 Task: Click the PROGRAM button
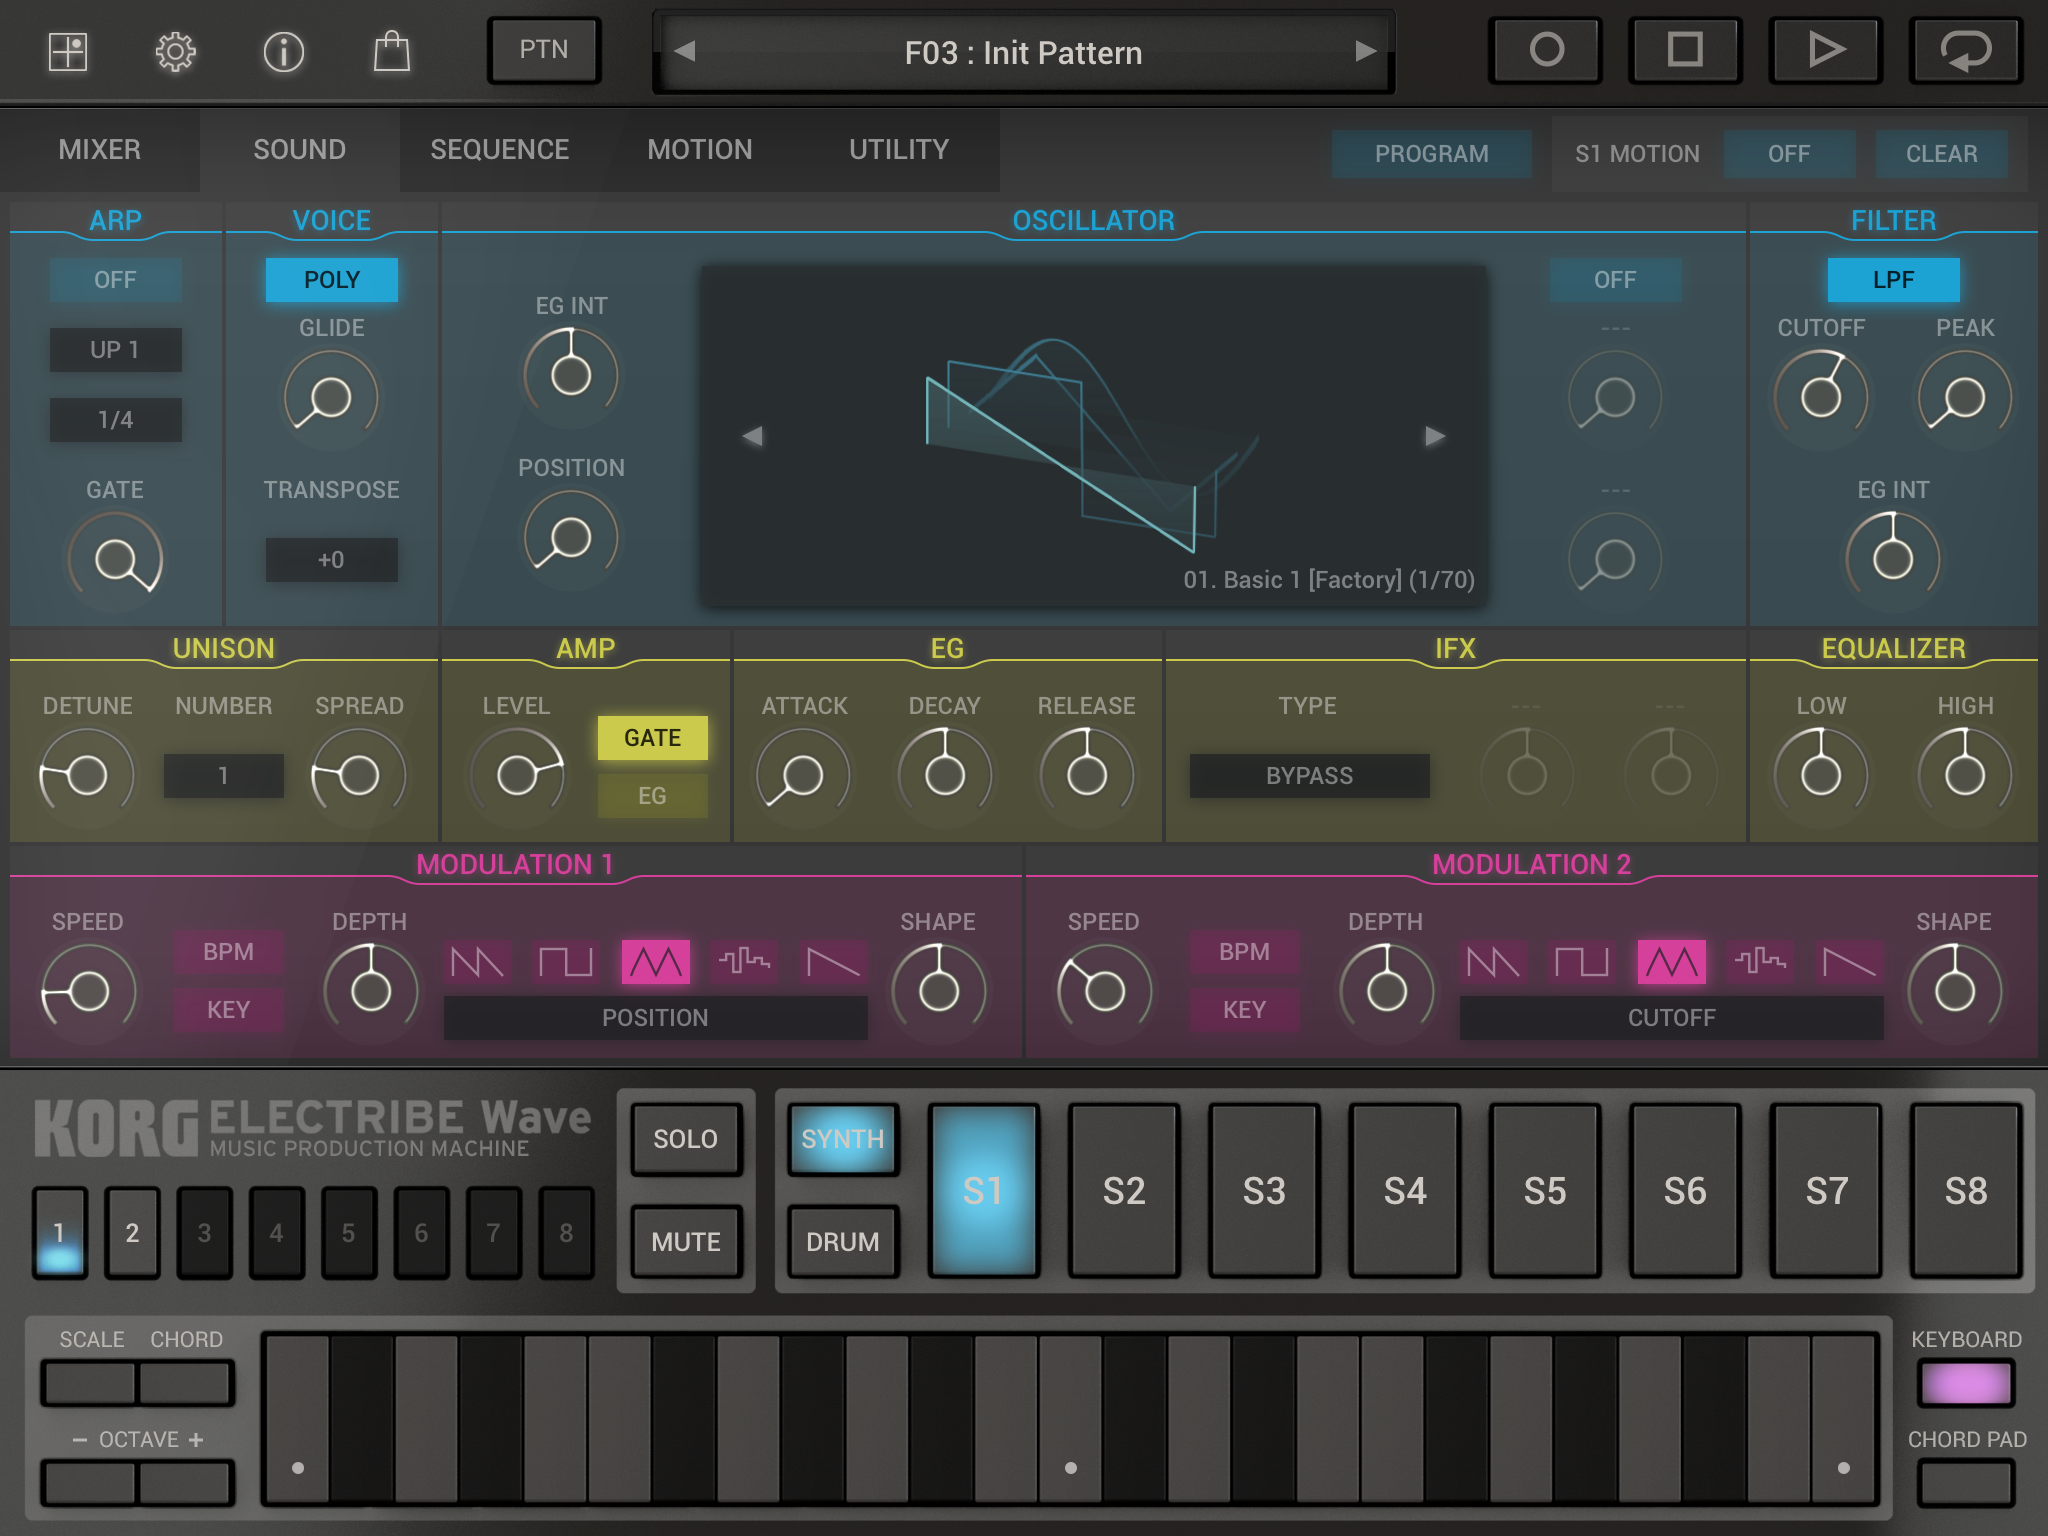click(x=1430, y=154)
